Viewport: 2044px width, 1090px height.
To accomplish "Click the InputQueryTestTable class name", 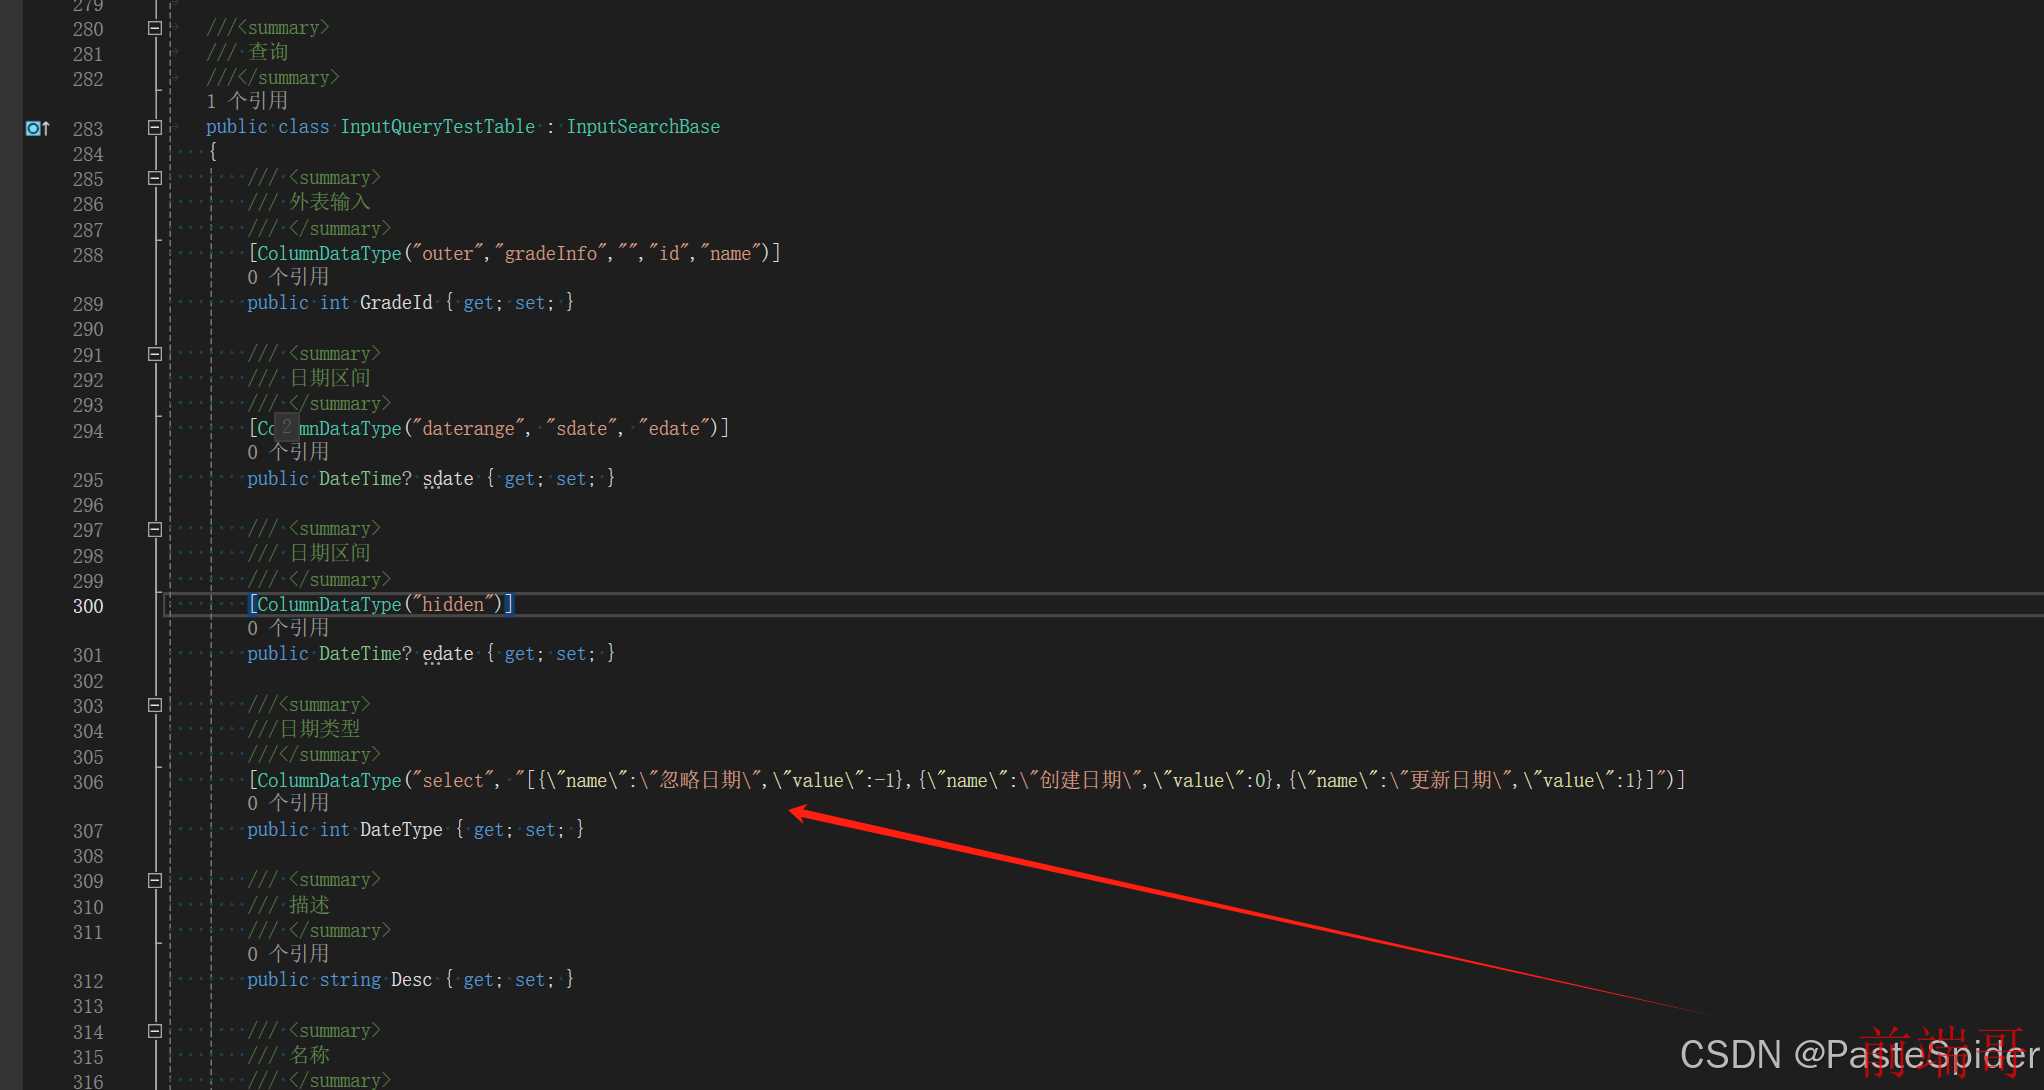I will (x=438, y=127).
